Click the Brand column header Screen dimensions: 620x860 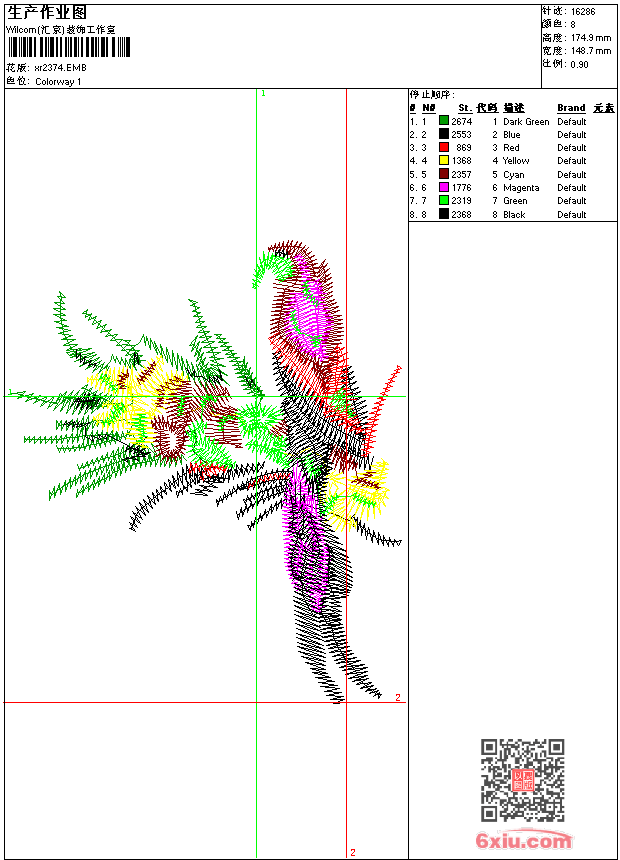571,108
